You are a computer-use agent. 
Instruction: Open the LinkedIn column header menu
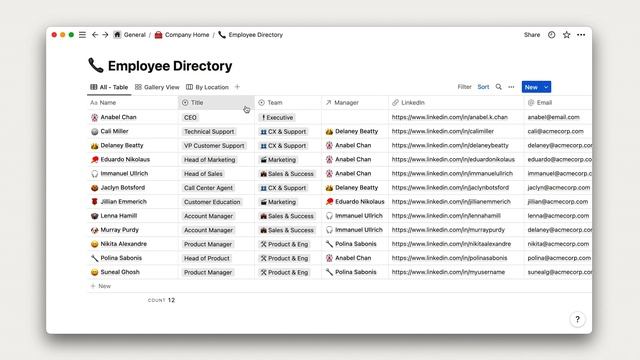[x=456, y=102]
